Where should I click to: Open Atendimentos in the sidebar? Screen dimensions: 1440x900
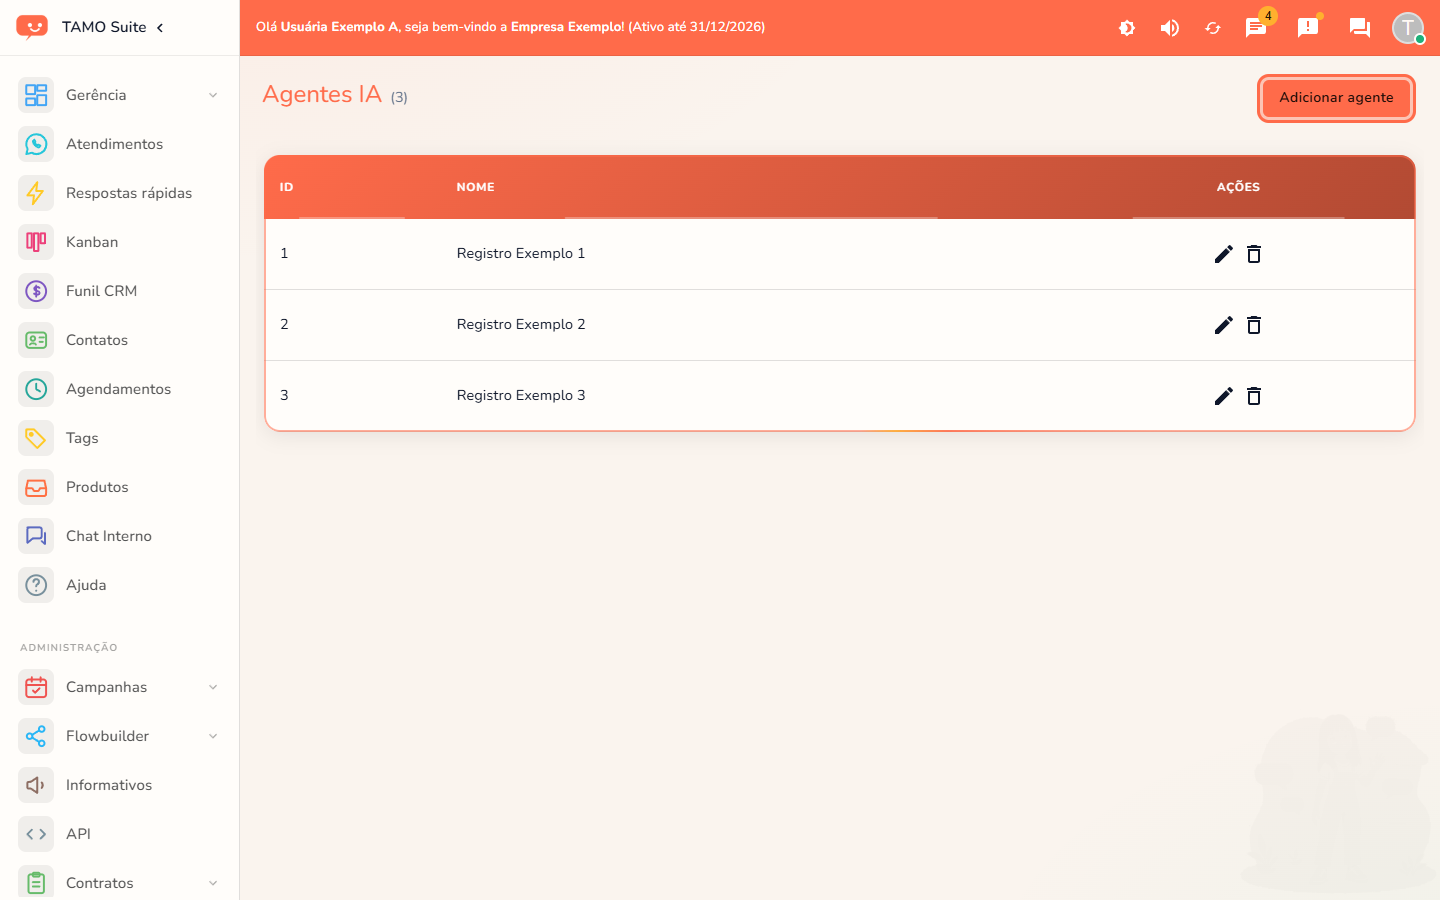pyautogui.click(x=119, y=144)
